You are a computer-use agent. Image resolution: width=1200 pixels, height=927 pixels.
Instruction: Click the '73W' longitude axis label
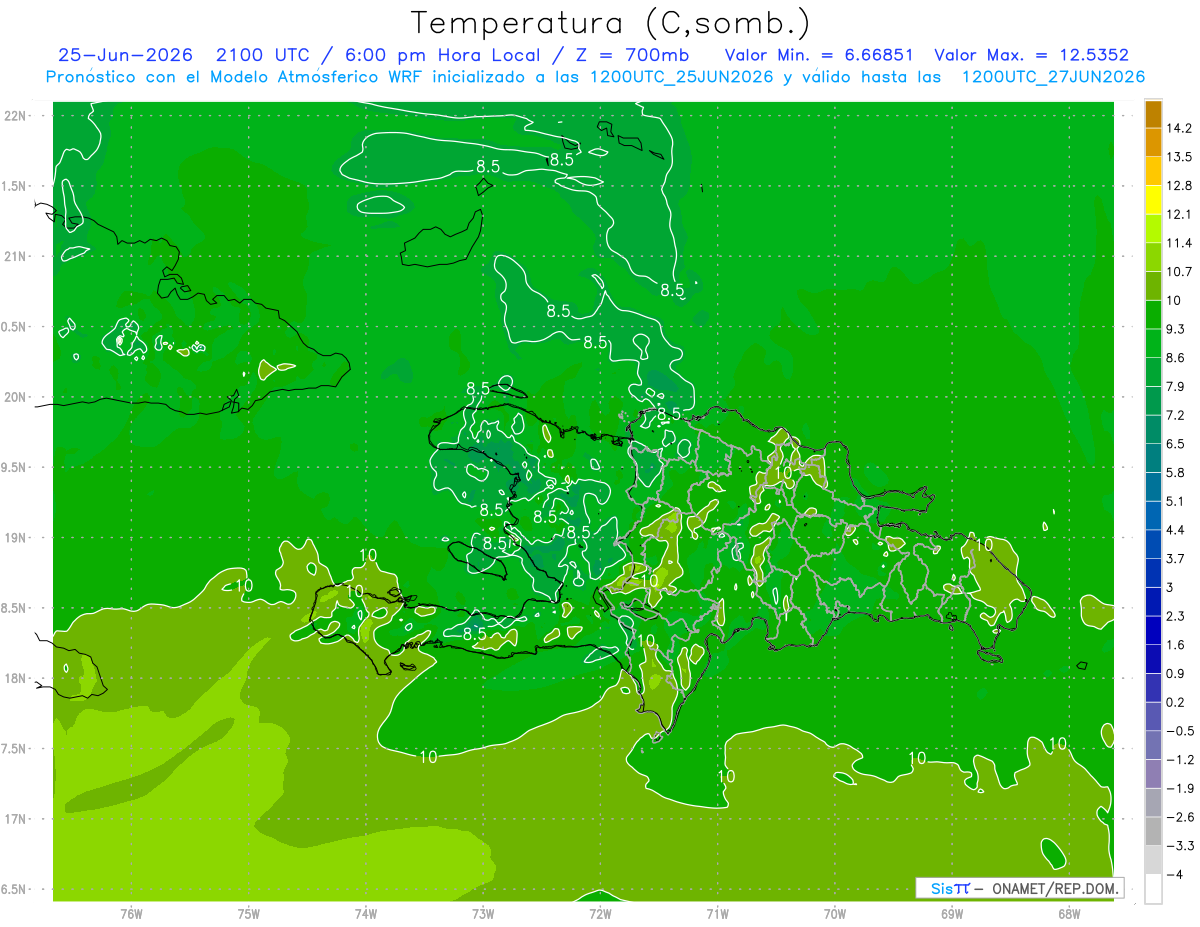[483, 913]
